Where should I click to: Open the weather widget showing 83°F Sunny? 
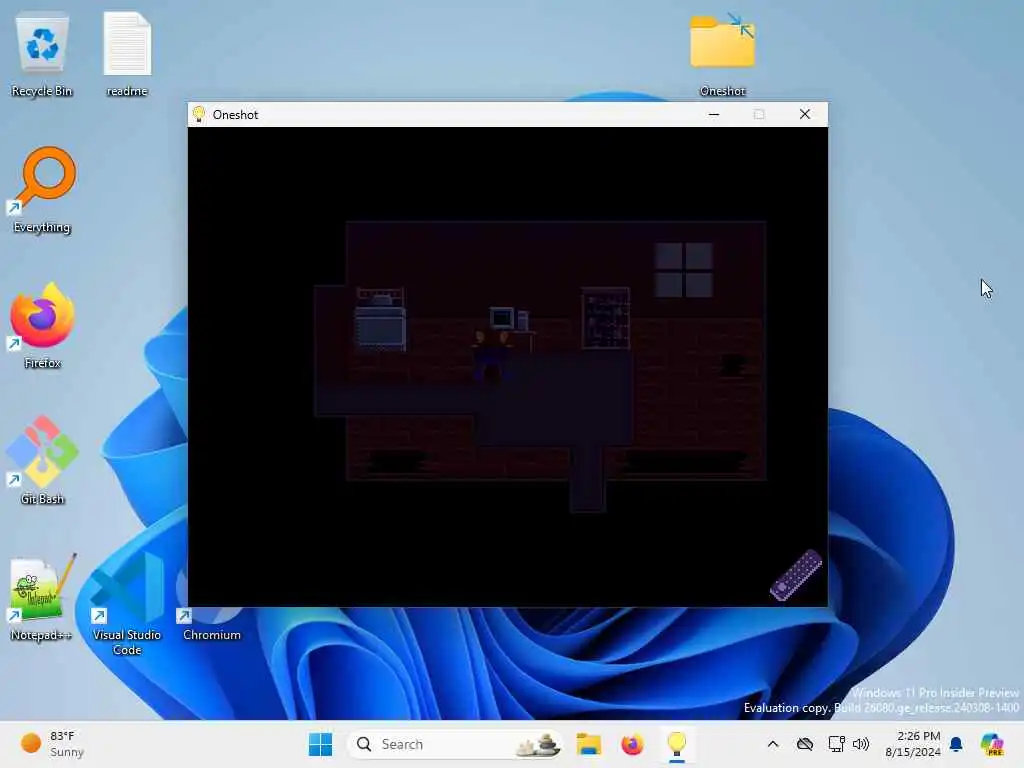52,744
